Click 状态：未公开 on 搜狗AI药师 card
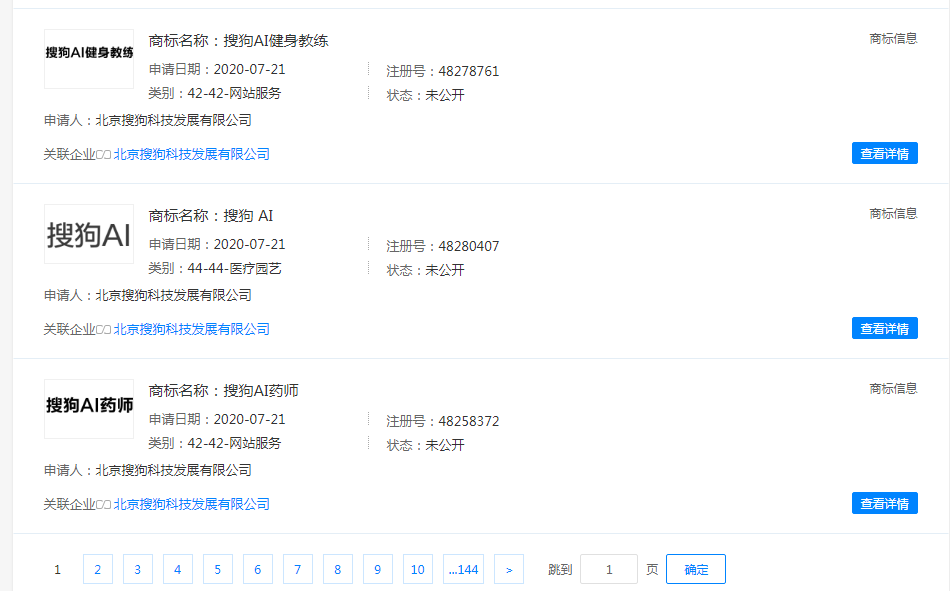 pos(425,445)
